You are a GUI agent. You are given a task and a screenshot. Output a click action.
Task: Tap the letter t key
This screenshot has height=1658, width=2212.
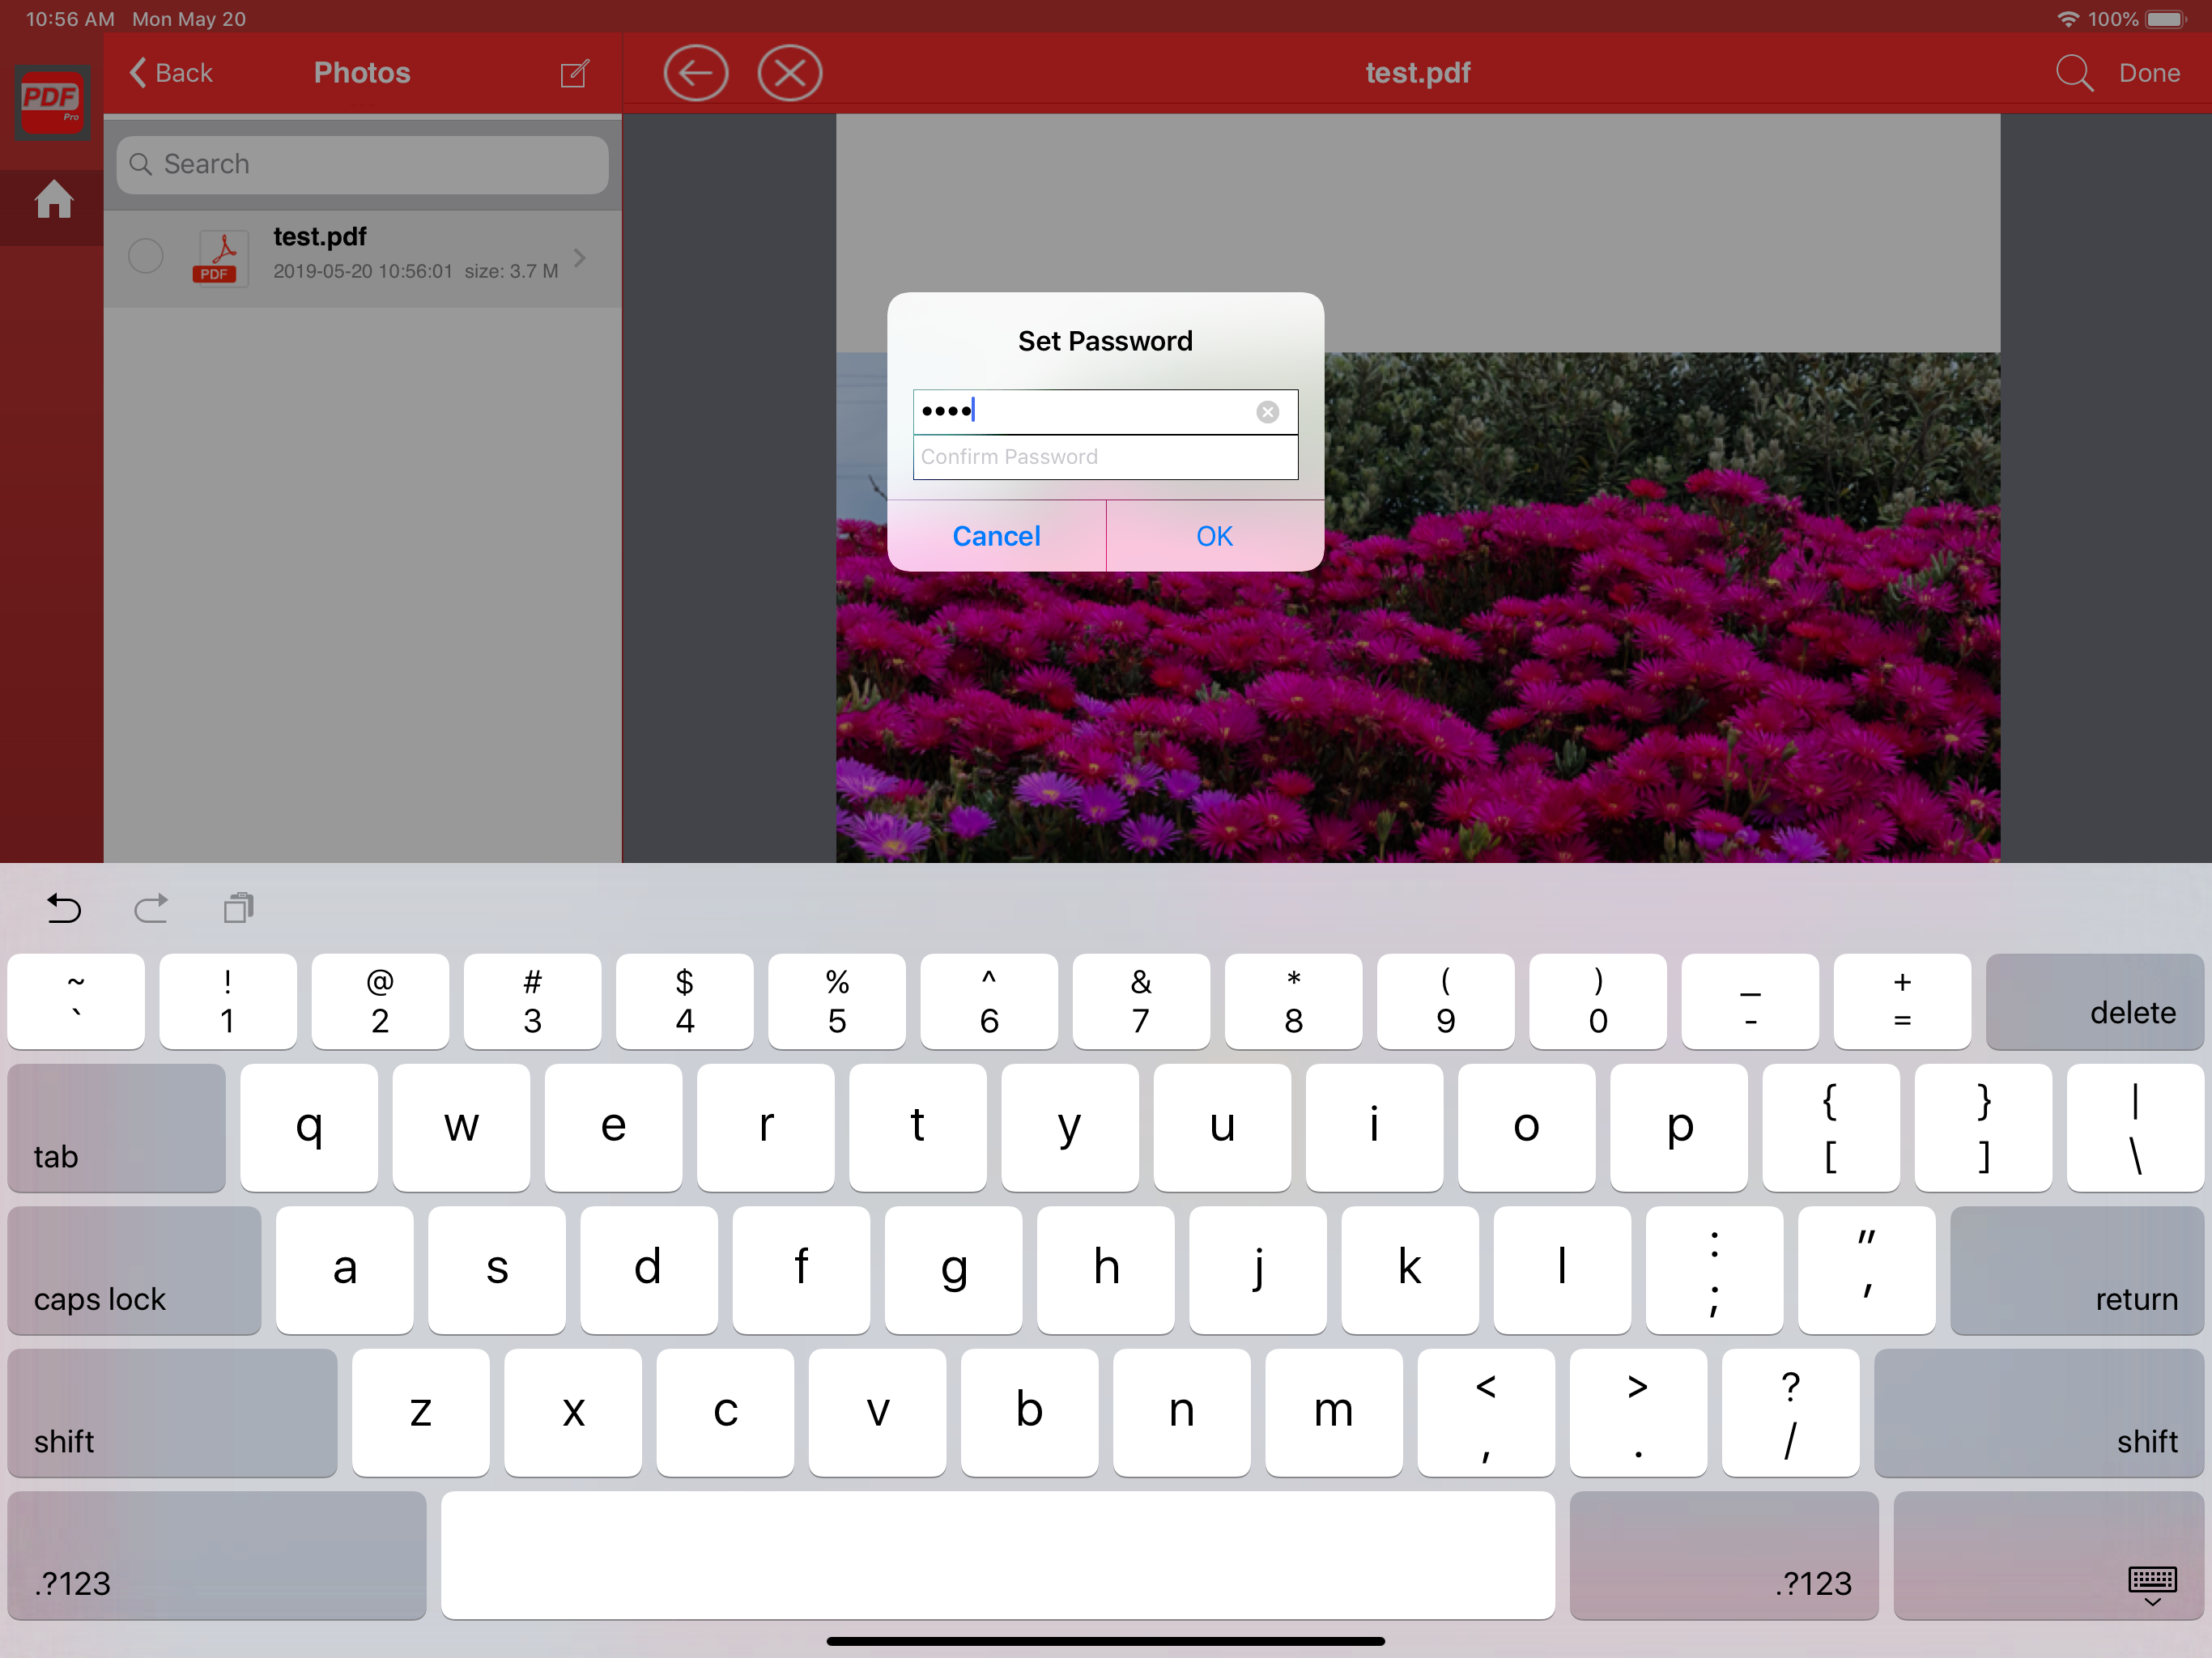[918, 1128]
